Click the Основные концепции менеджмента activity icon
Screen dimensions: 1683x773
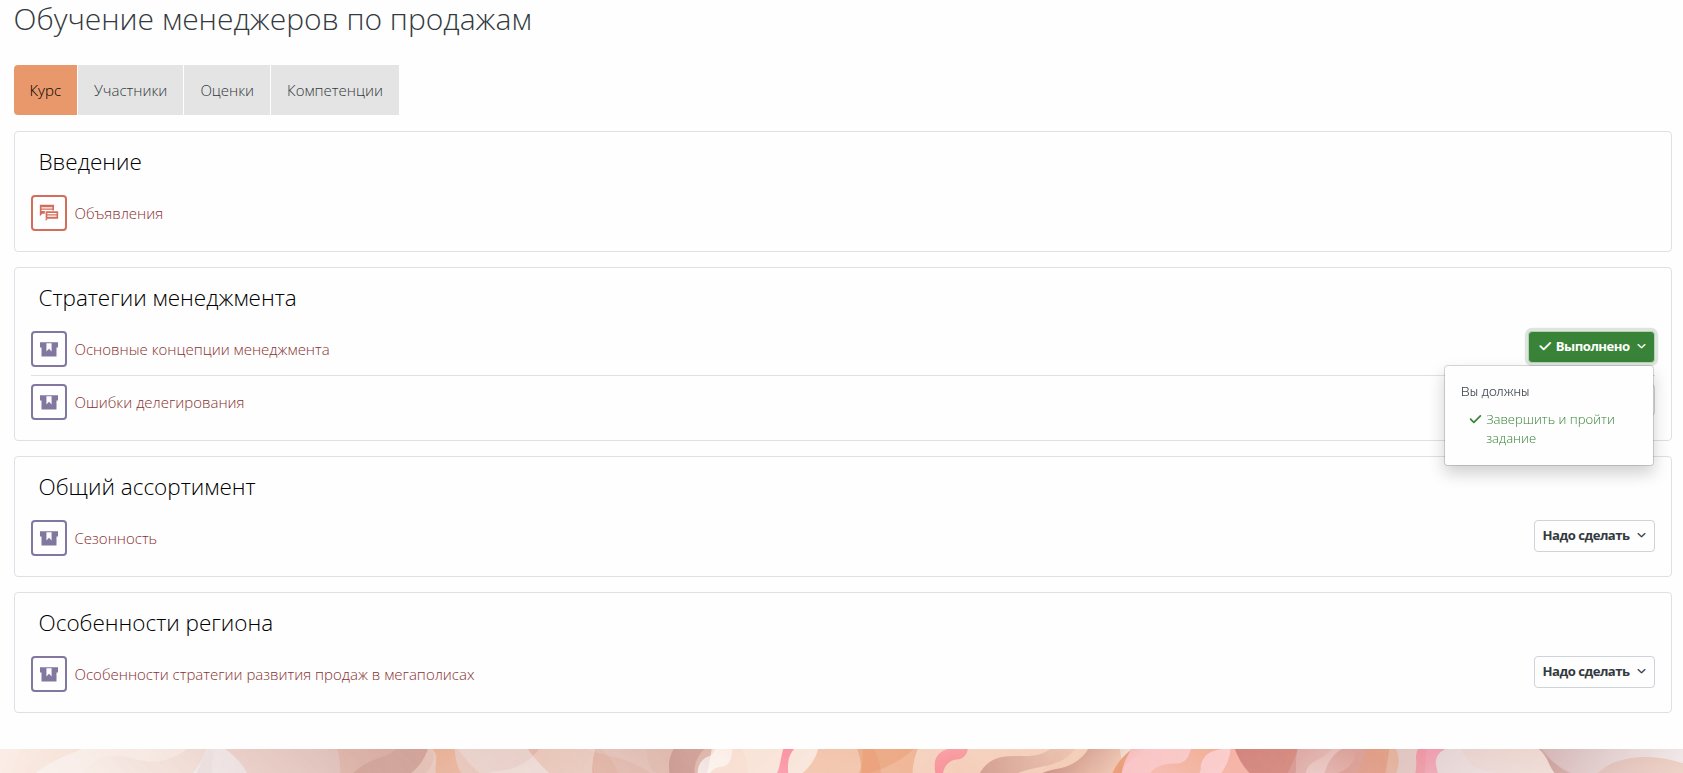pyautogui.click(x=49, y=349)
